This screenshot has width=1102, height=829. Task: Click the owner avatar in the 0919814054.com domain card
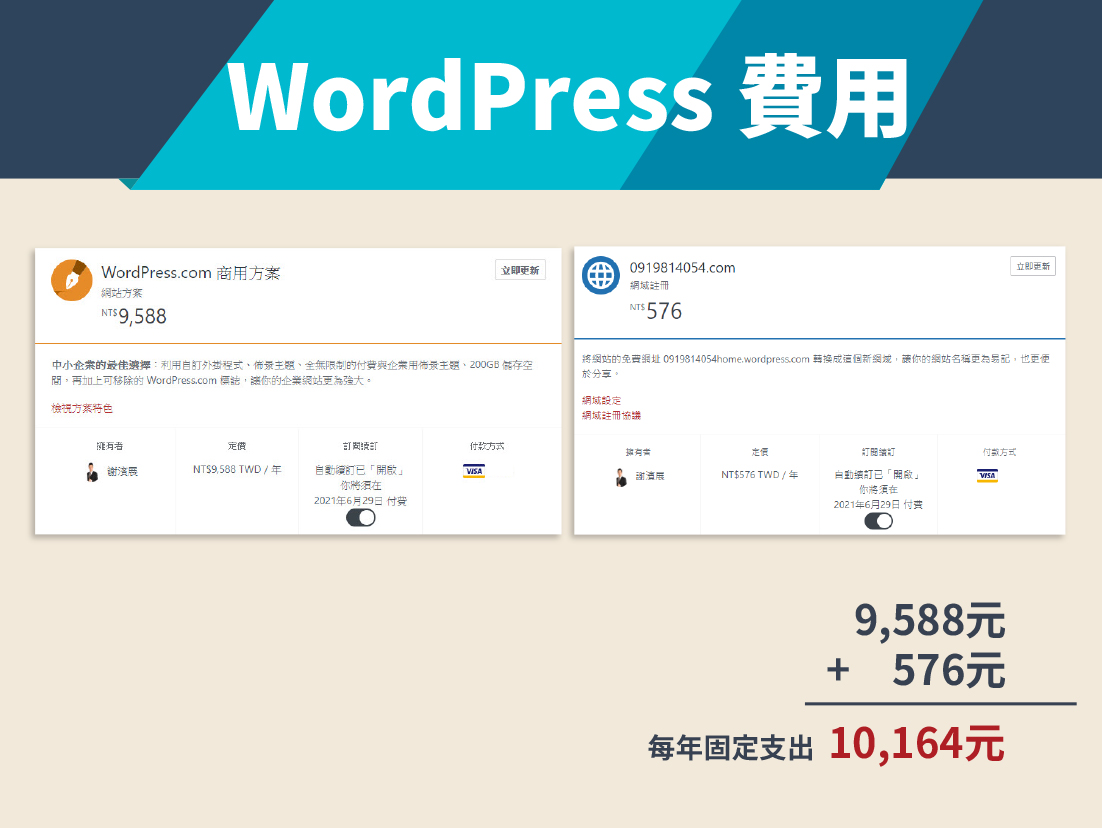pyautogui.click(x=621, y=477)
